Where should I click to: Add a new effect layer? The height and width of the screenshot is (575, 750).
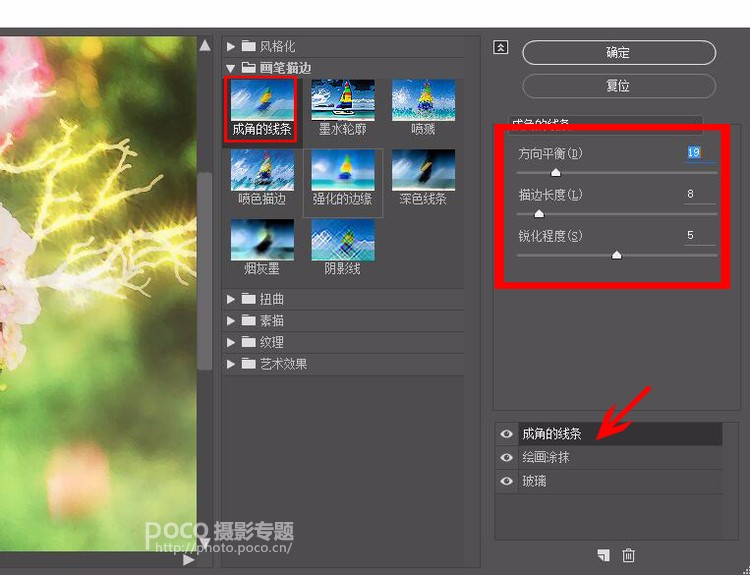[603, 555]
